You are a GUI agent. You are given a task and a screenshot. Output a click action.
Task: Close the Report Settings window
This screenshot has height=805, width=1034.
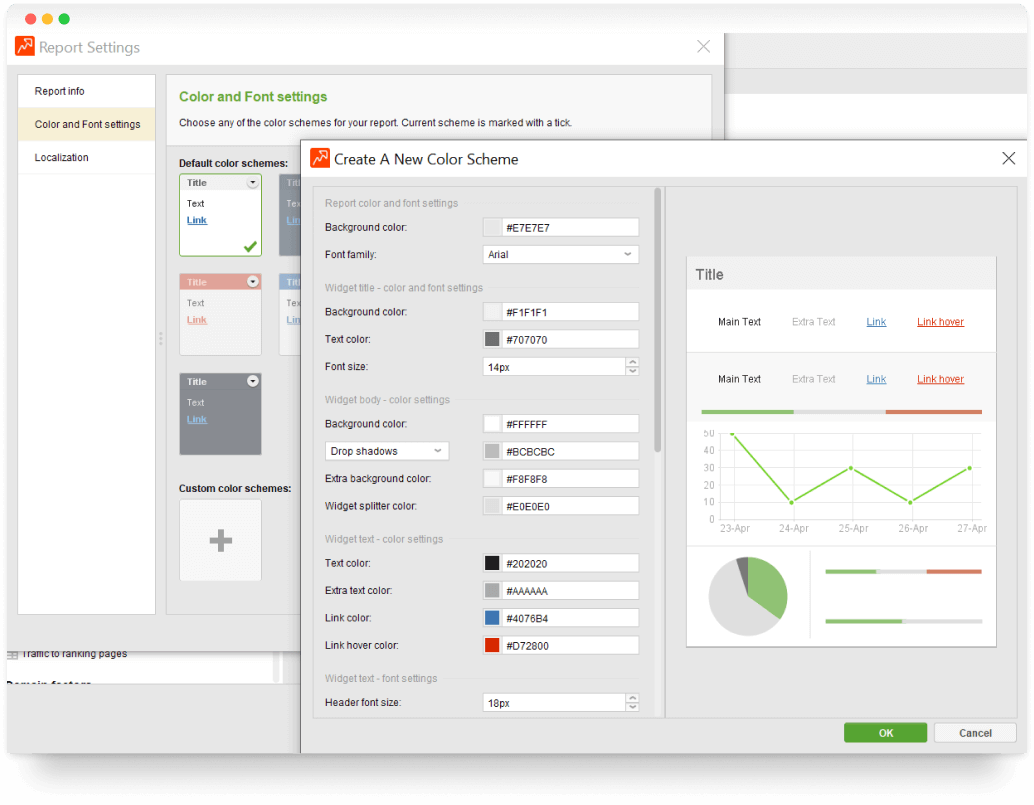pos(704,46)
